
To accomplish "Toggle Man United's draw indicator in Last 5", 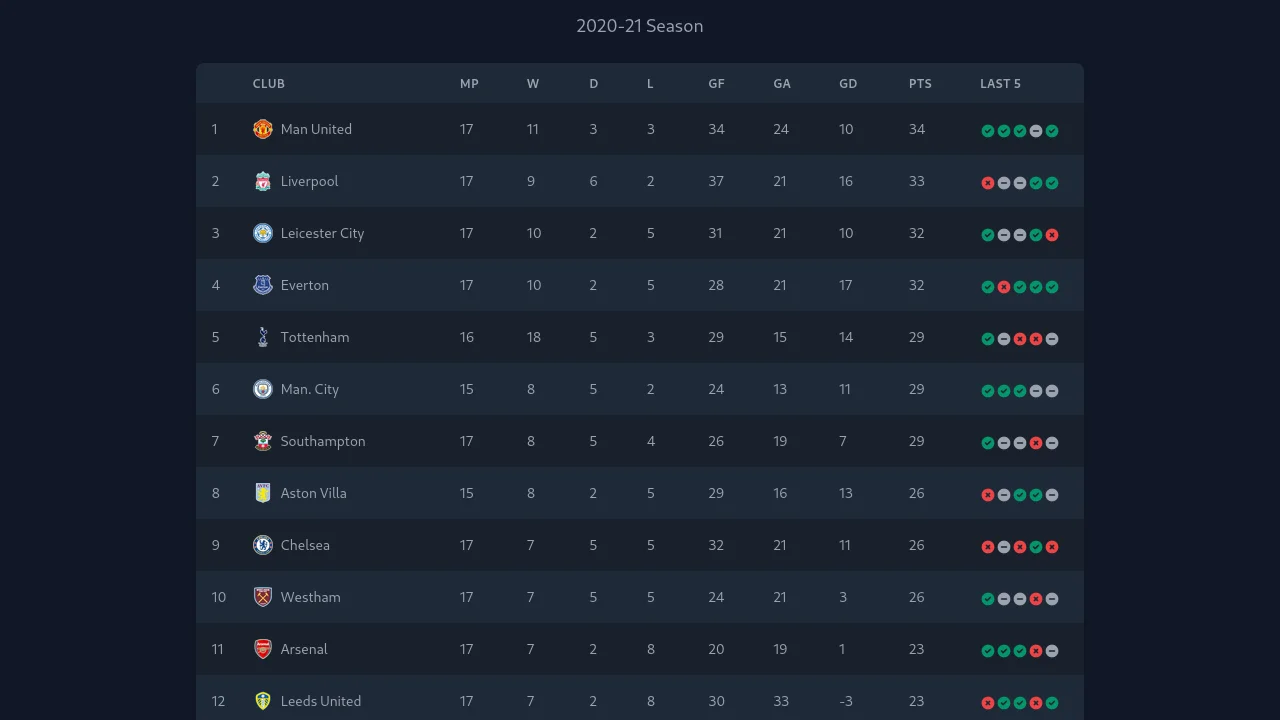I will (x=1036, y=131).
